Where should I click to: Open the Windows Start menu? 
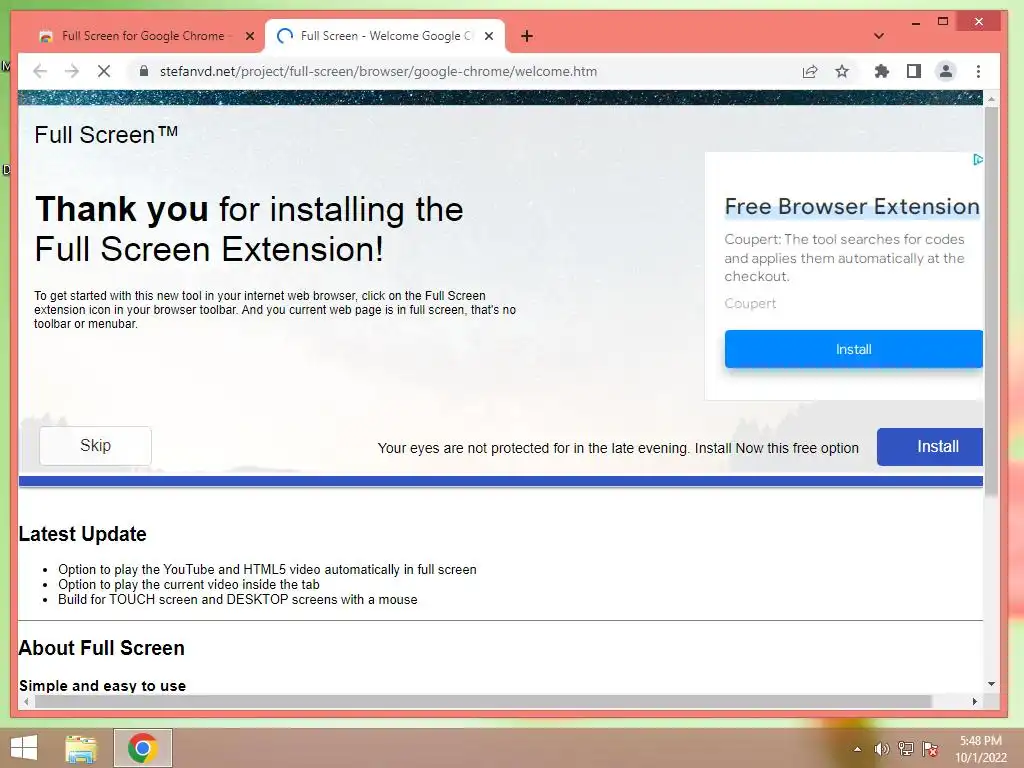click(x=24, y=748)
